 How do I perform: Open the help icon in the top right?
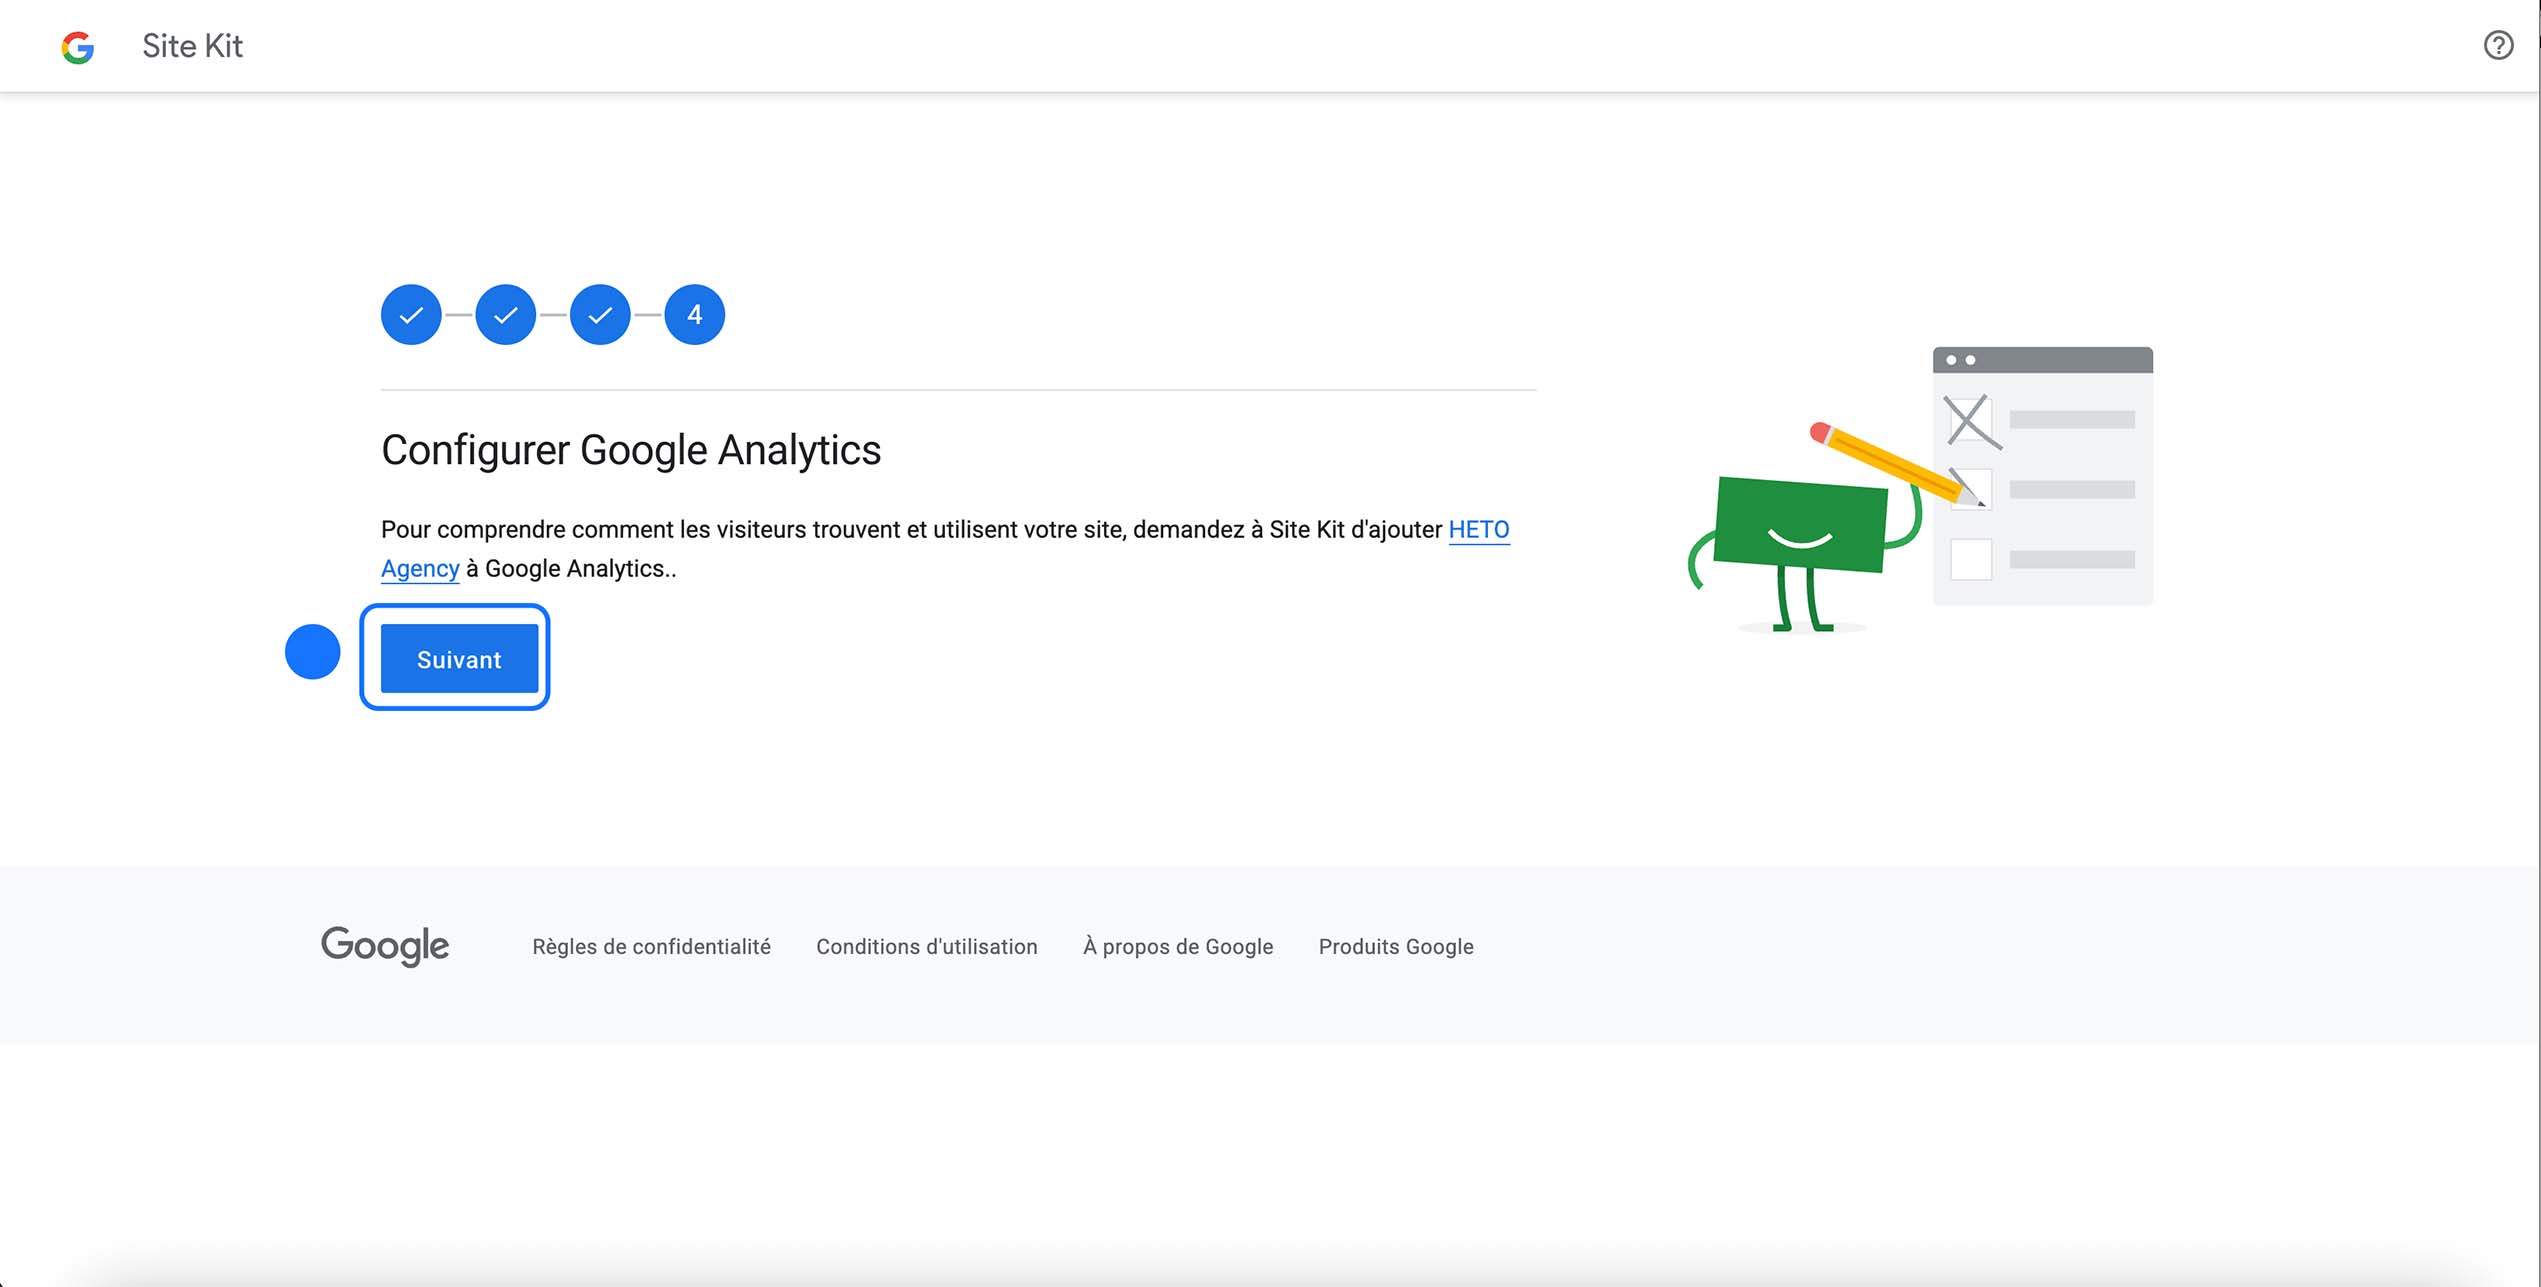point(2499,45)
